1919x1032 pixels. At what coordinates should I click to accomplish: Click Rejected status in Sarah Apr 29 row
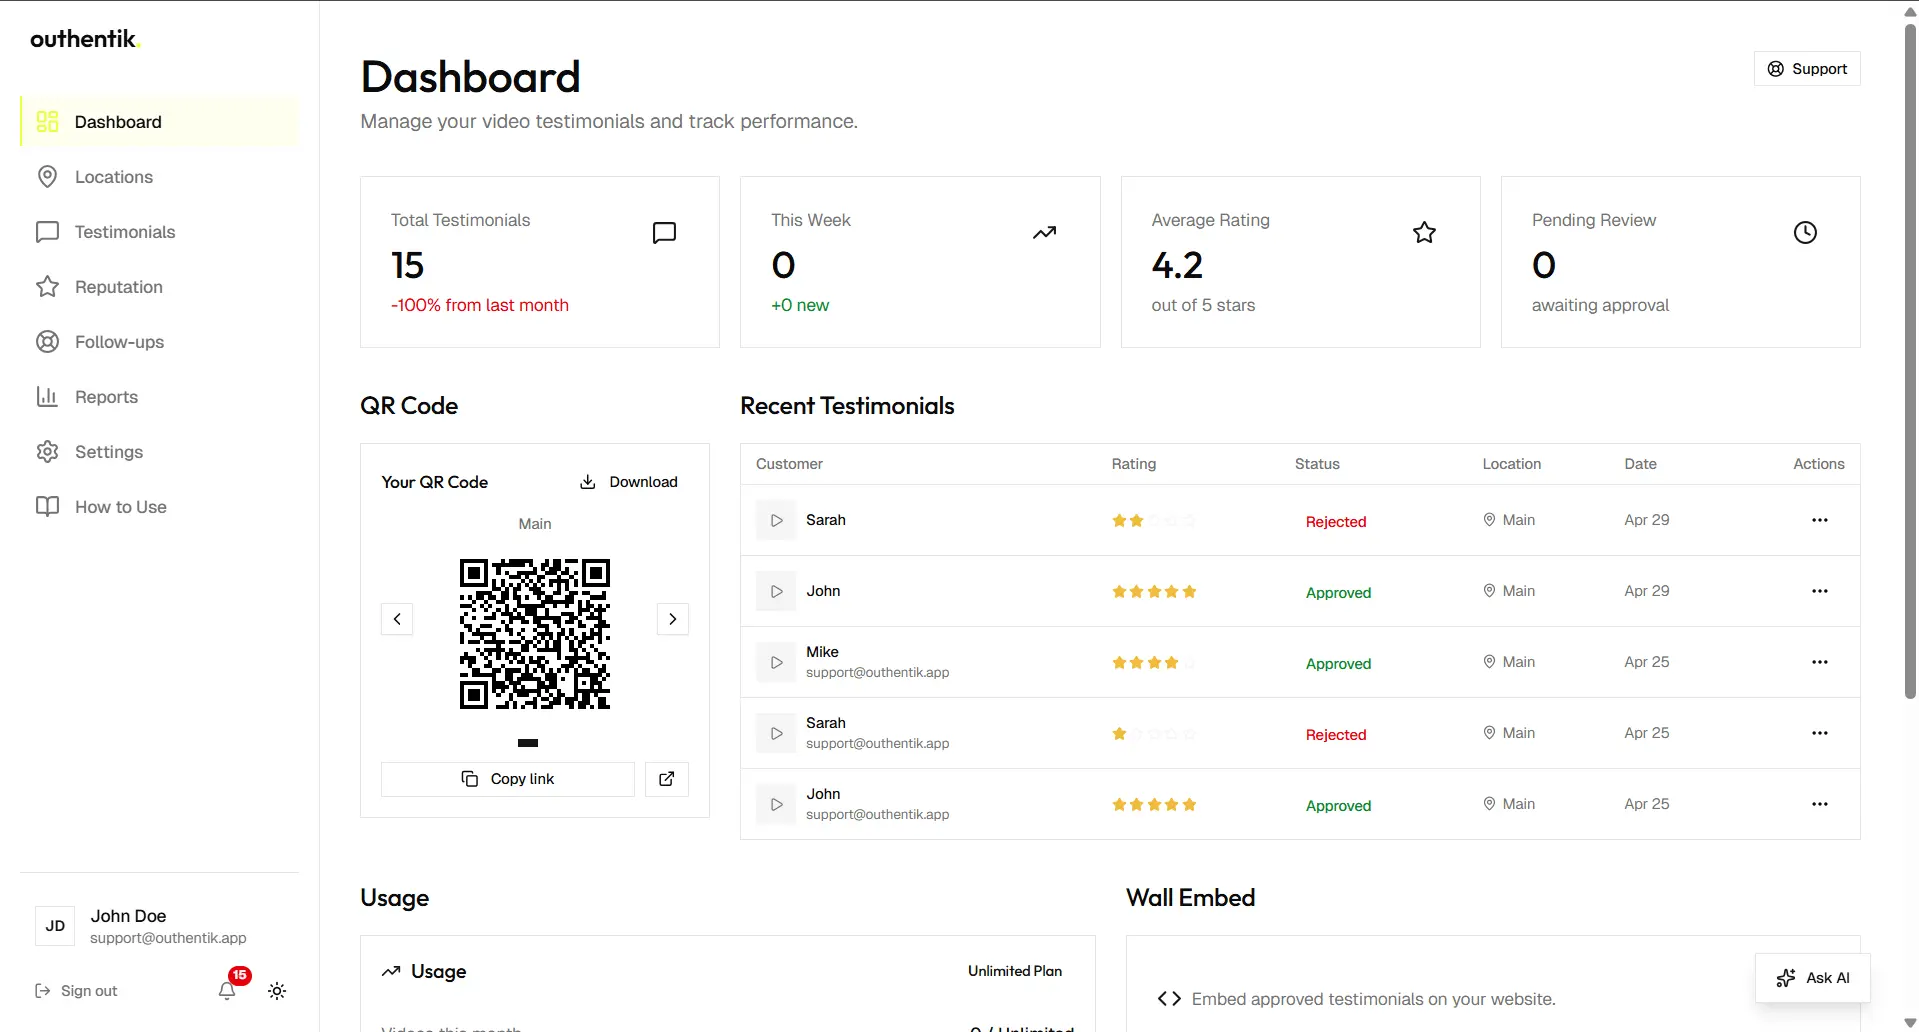1336,522
